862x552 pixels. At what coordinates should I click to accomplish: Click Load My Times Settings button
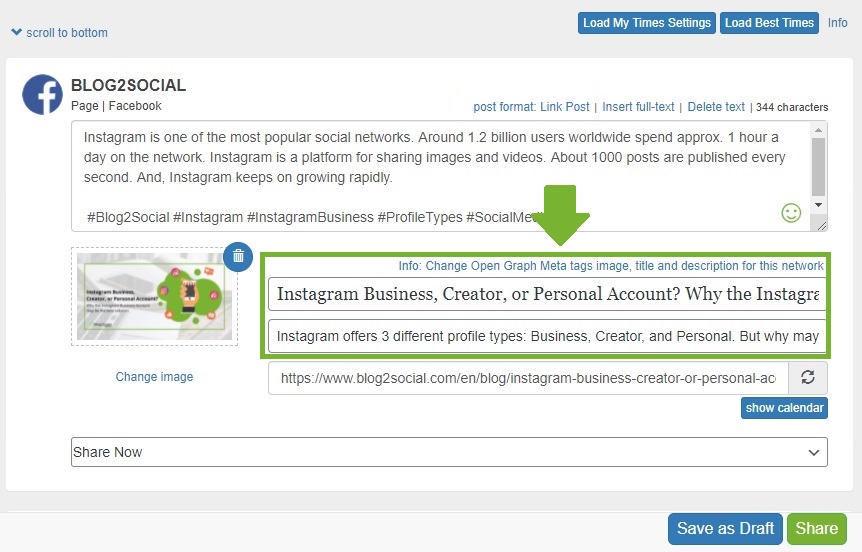646,23
